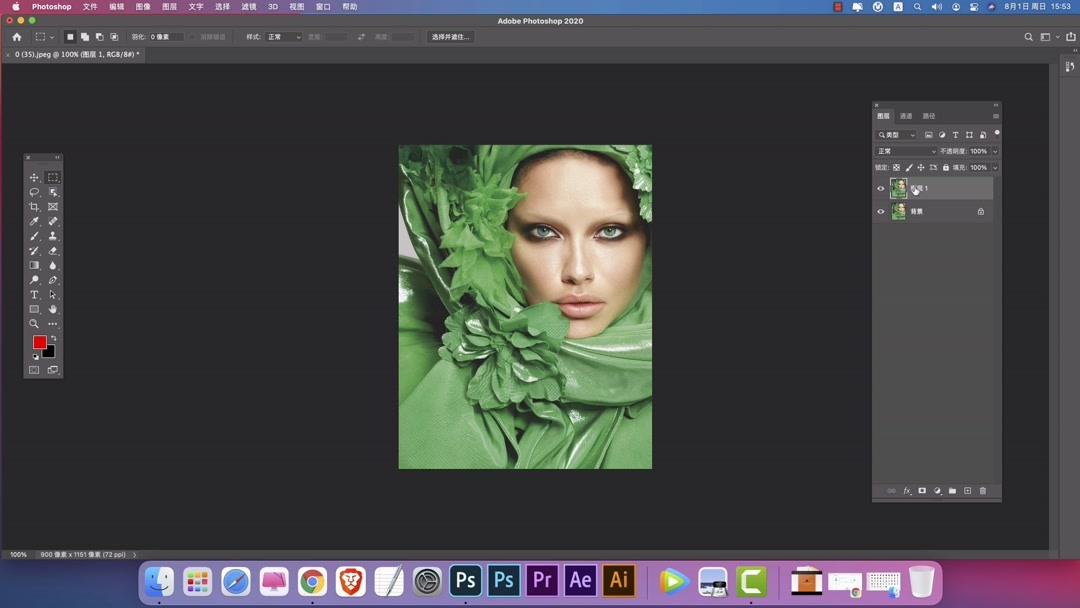
Task: Activate the Zoom tool
Action: 34,323
